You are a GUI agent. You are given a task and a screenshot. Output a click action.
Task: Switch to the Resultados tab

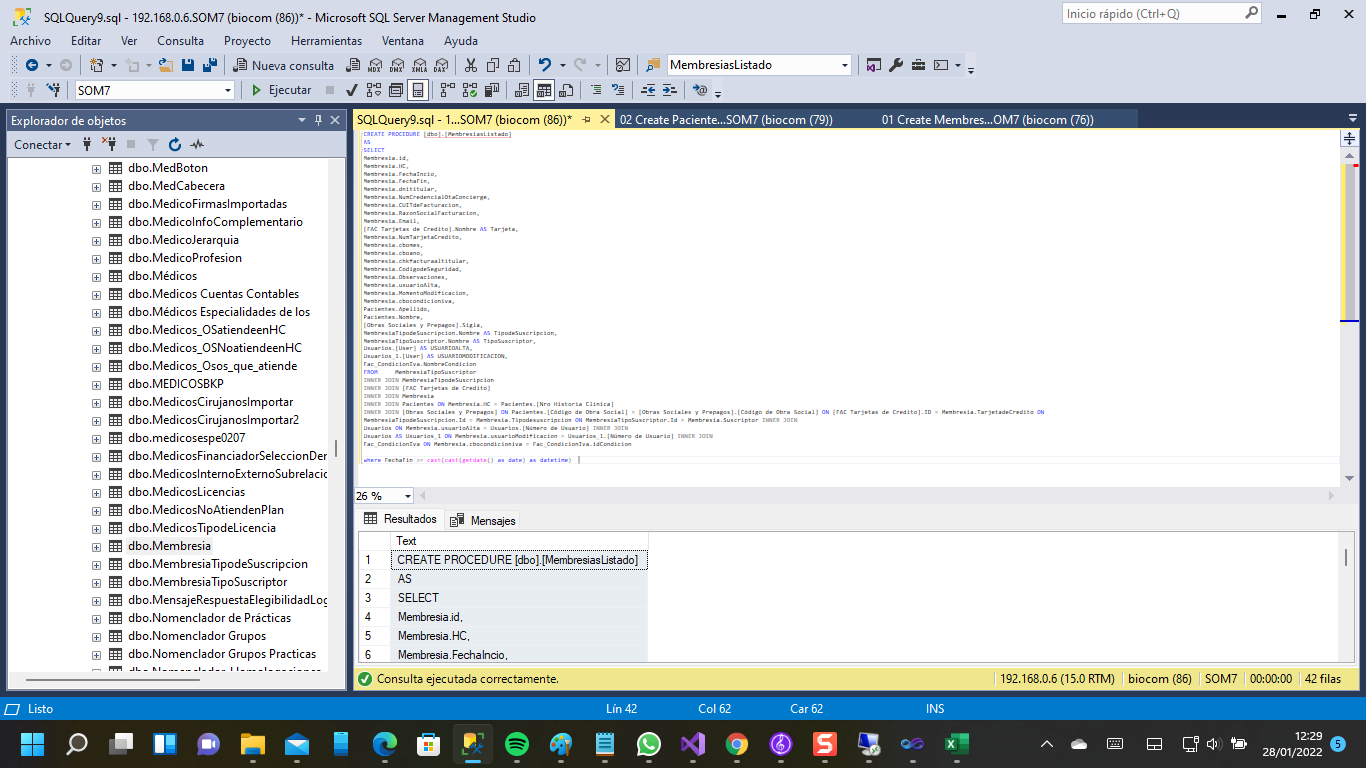(x=401, y=519)
